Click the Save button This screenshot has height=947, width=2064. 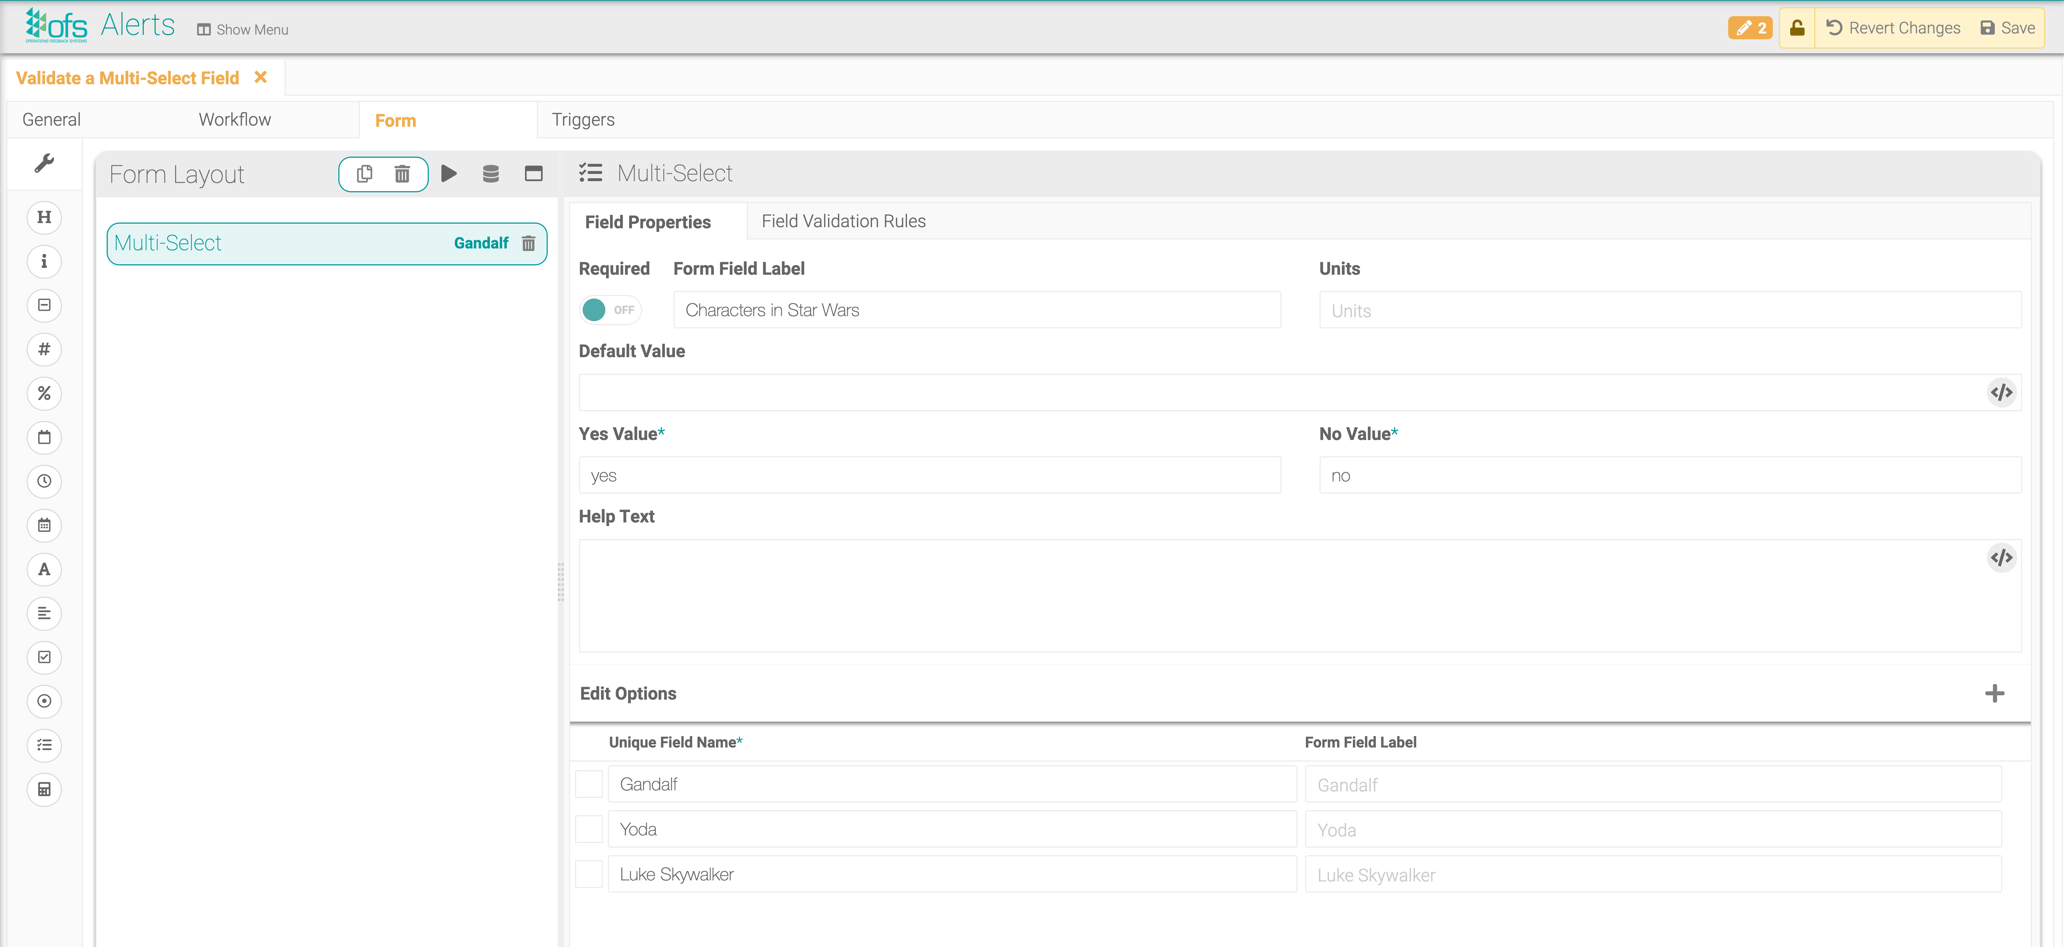tap(2008, 28)
